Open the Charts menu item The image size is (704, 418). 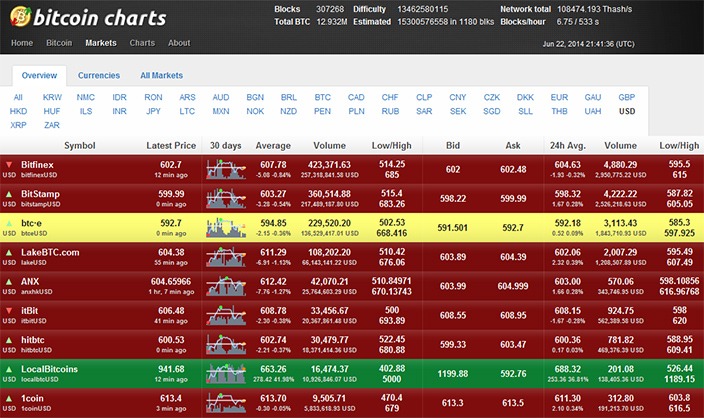tap(142, 43)
